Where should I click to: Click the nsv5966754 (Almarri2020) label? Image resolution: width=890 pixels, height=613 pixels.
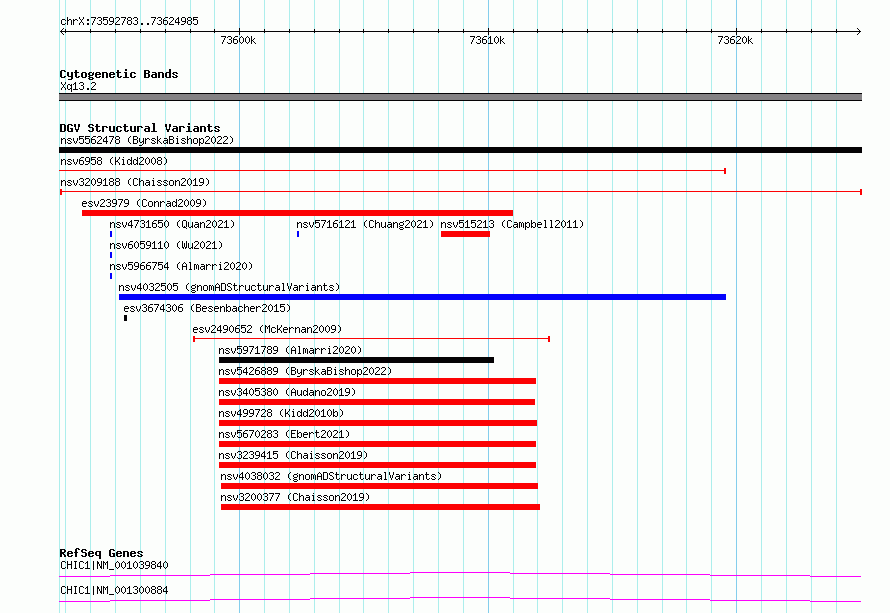click(181, 266)
